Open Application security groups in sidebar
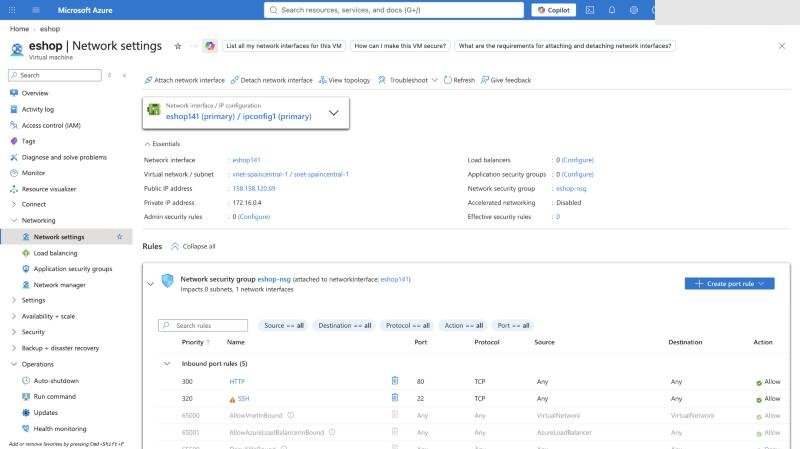This screenshot has width=800, height=449. [x=72, y=269]
